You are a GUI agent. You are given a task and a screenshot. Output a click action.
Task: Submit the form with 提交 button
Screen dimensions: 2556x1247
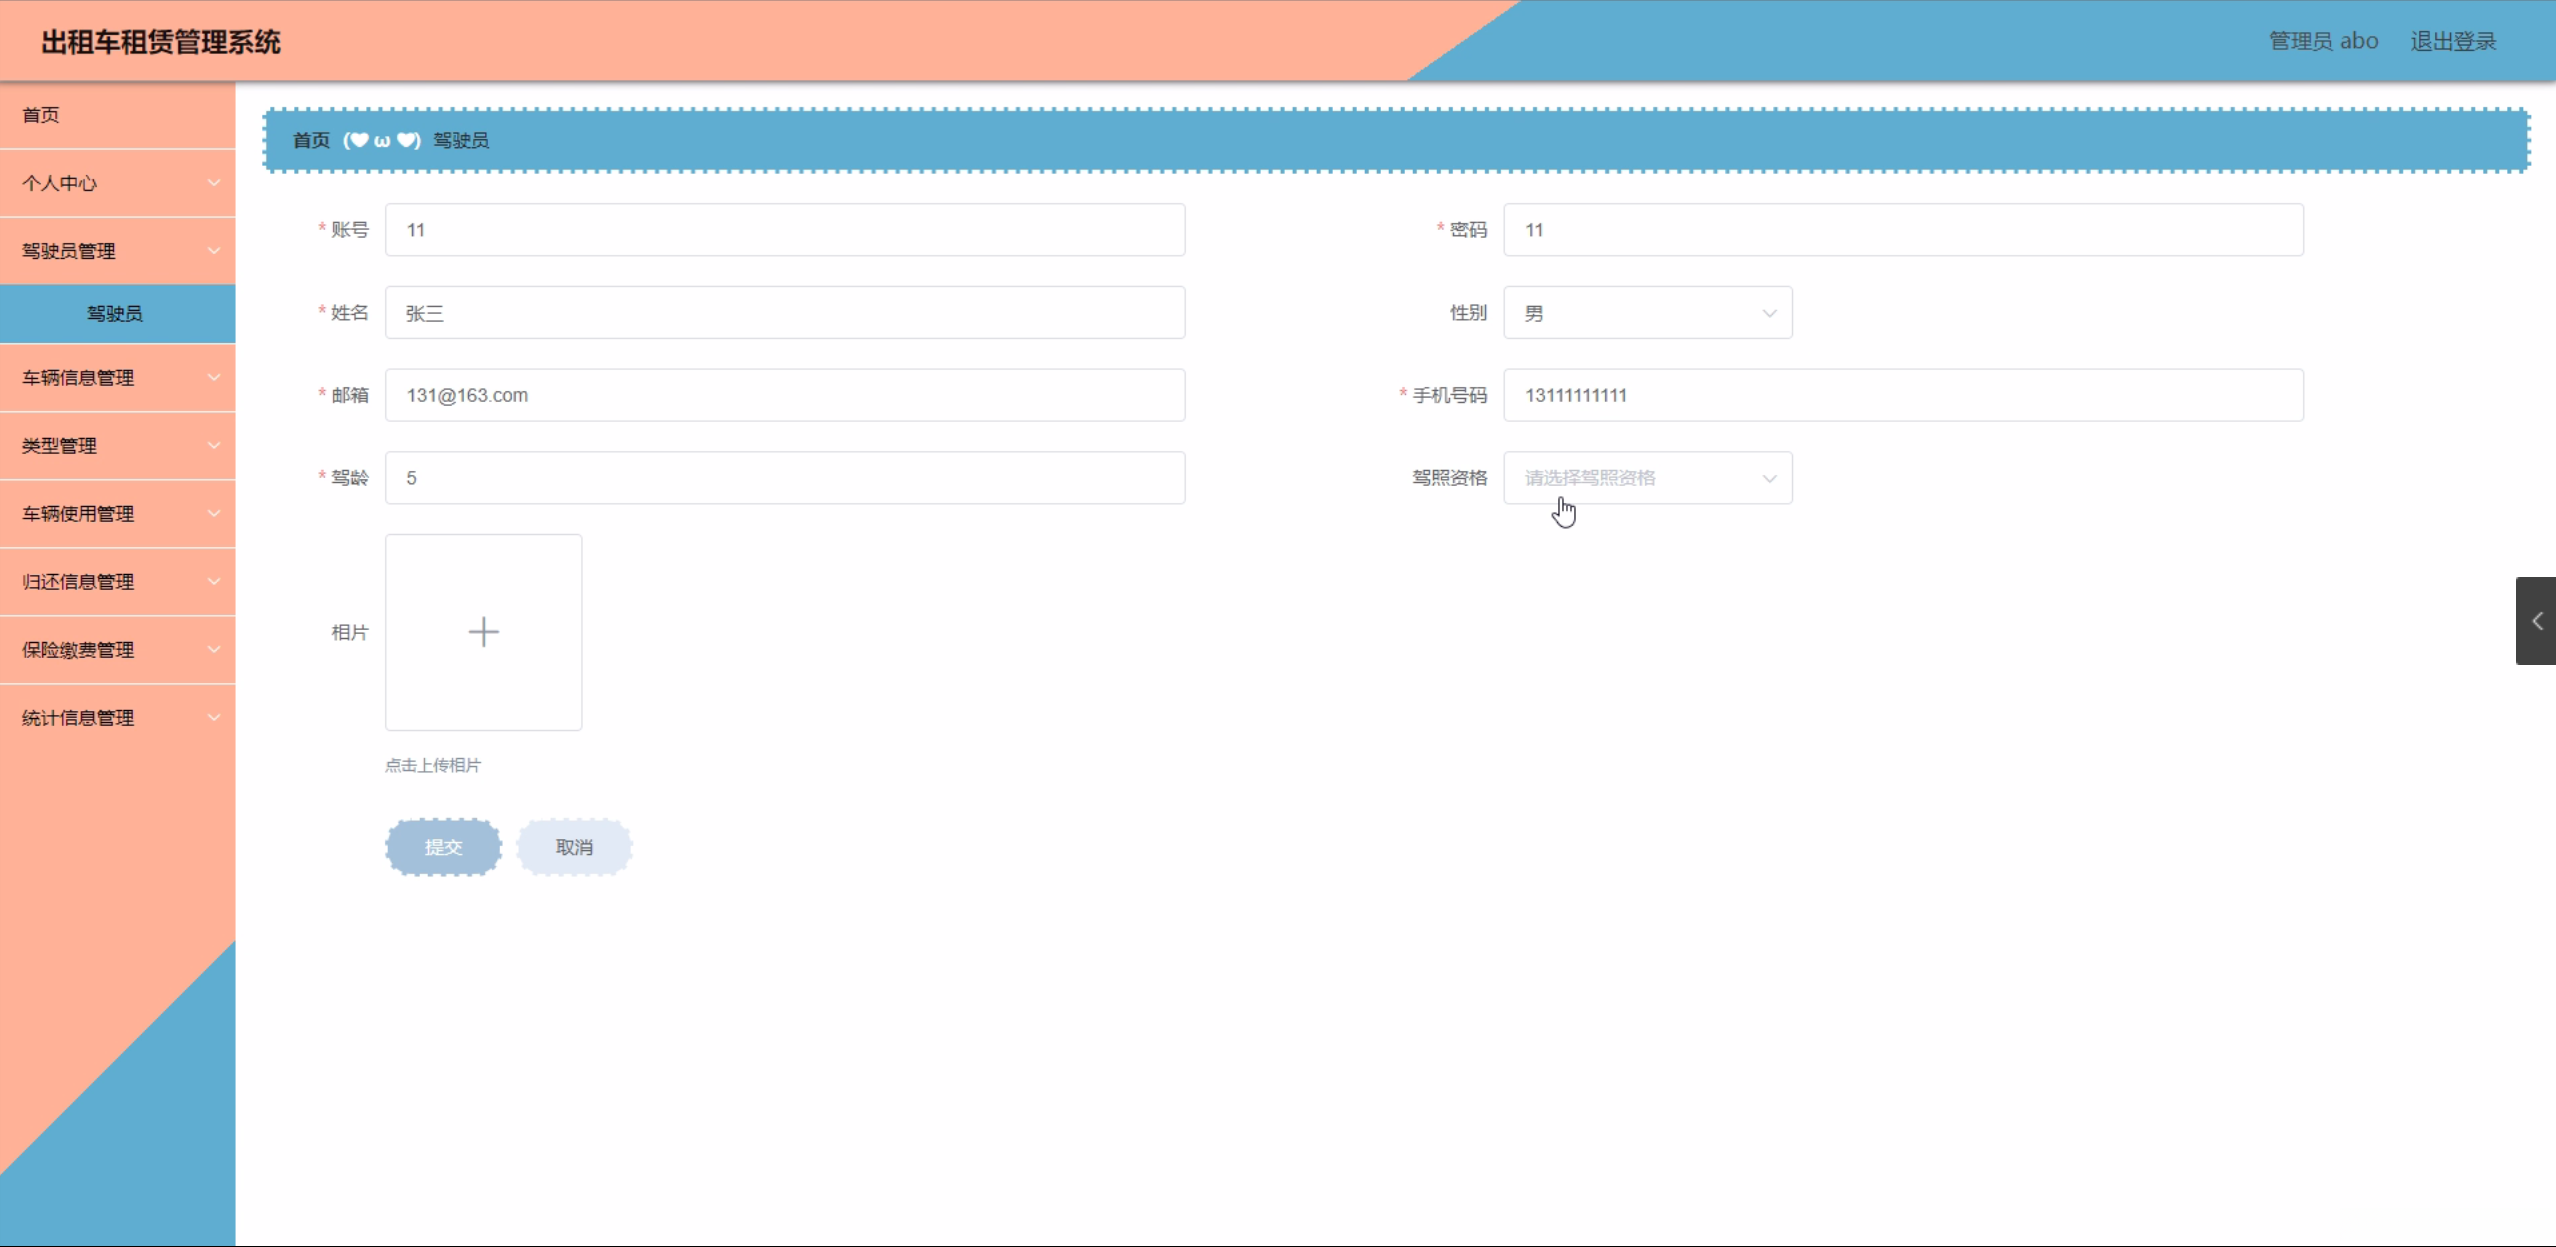[443, 847]
